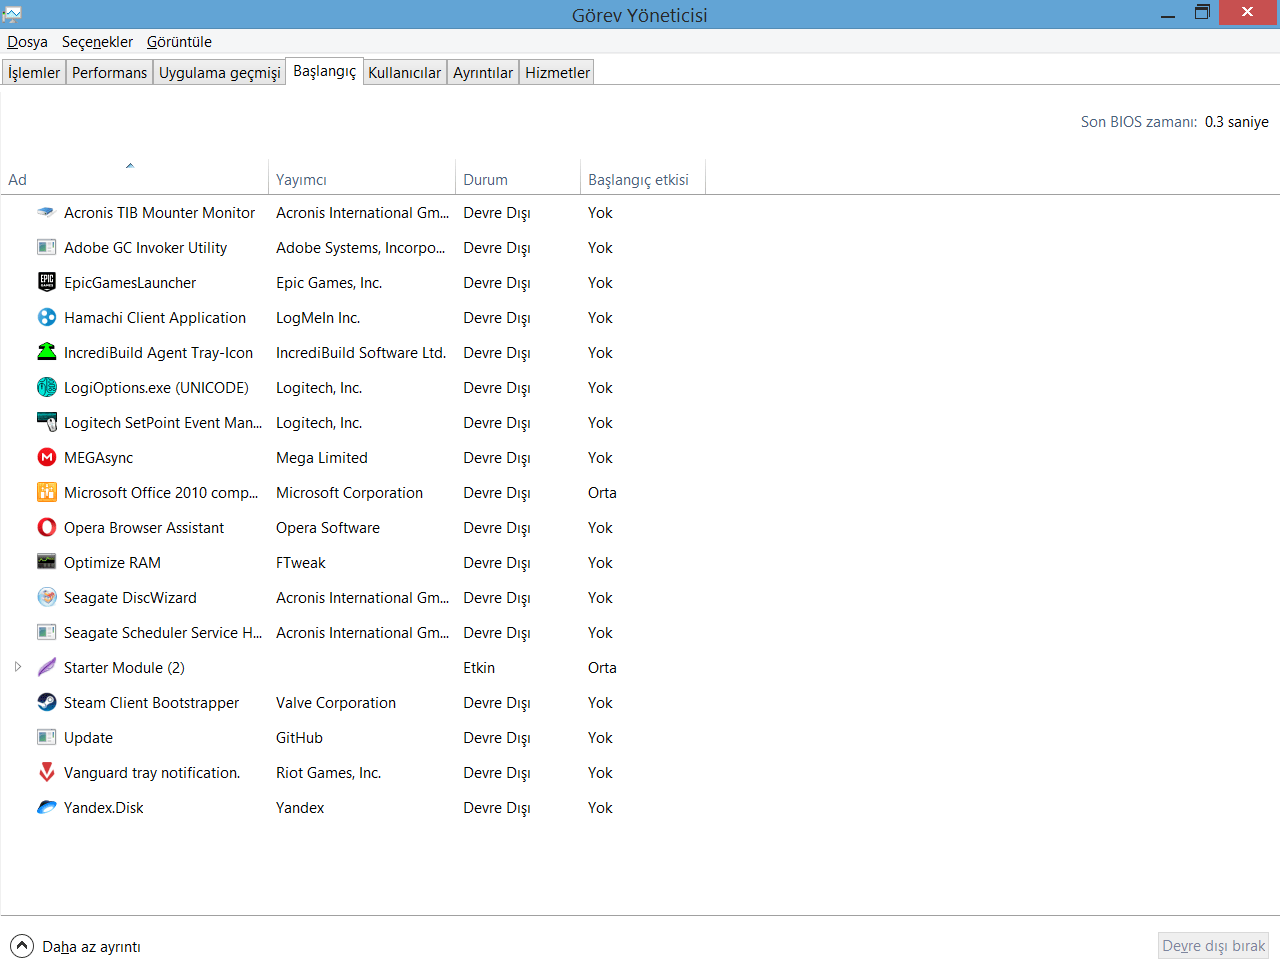Click the Devre Dışı status for MEGAsync
1280x976 pixels.
(497, 458)
